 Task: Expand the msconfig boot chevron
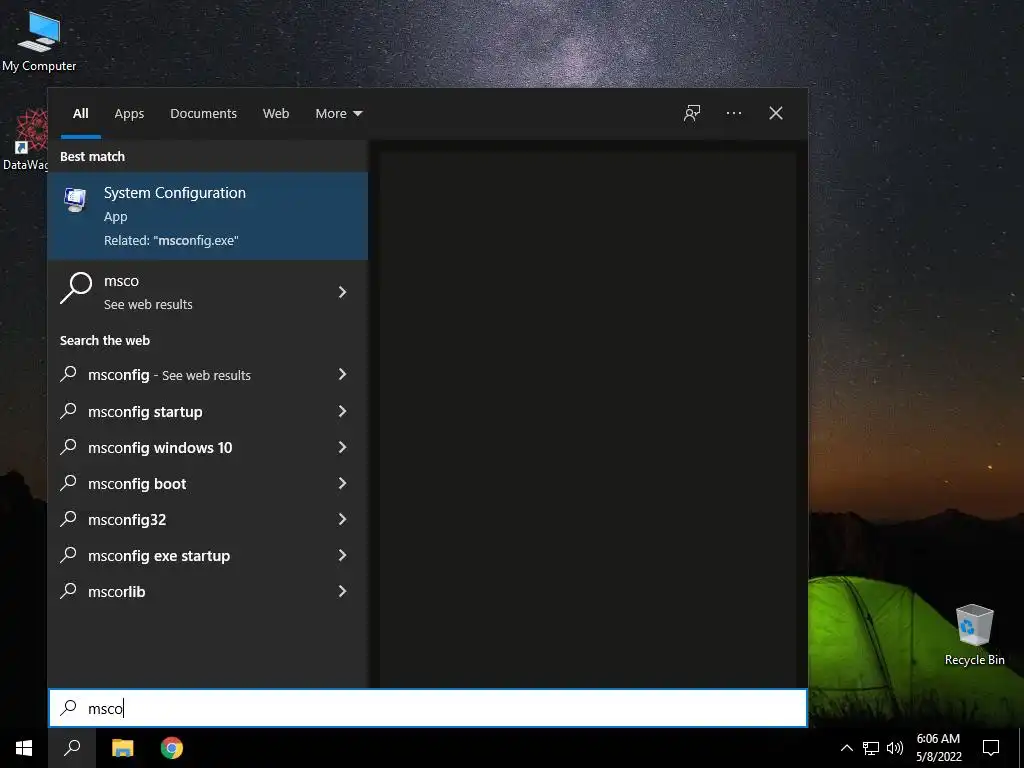click(342, 483)
